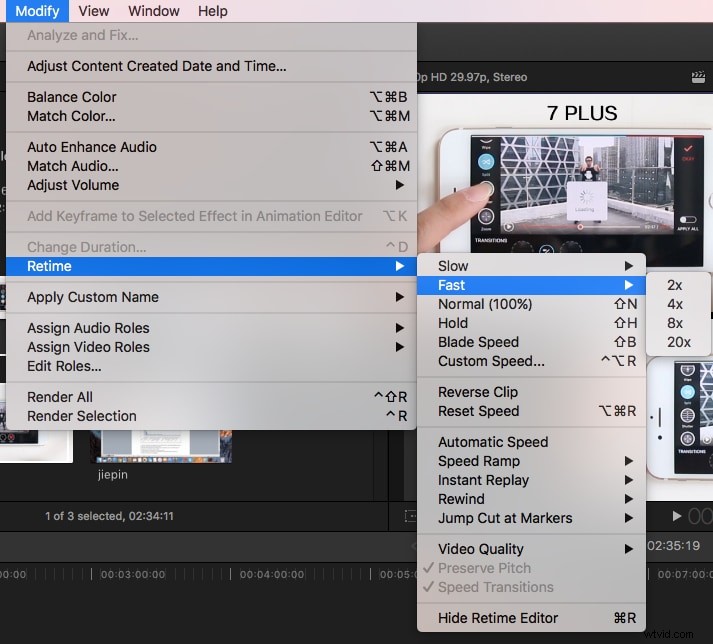Image resolution: width=713 pixels, height=644 pixels.
Task: Select Blade Speed
Action: pos(531,342)
